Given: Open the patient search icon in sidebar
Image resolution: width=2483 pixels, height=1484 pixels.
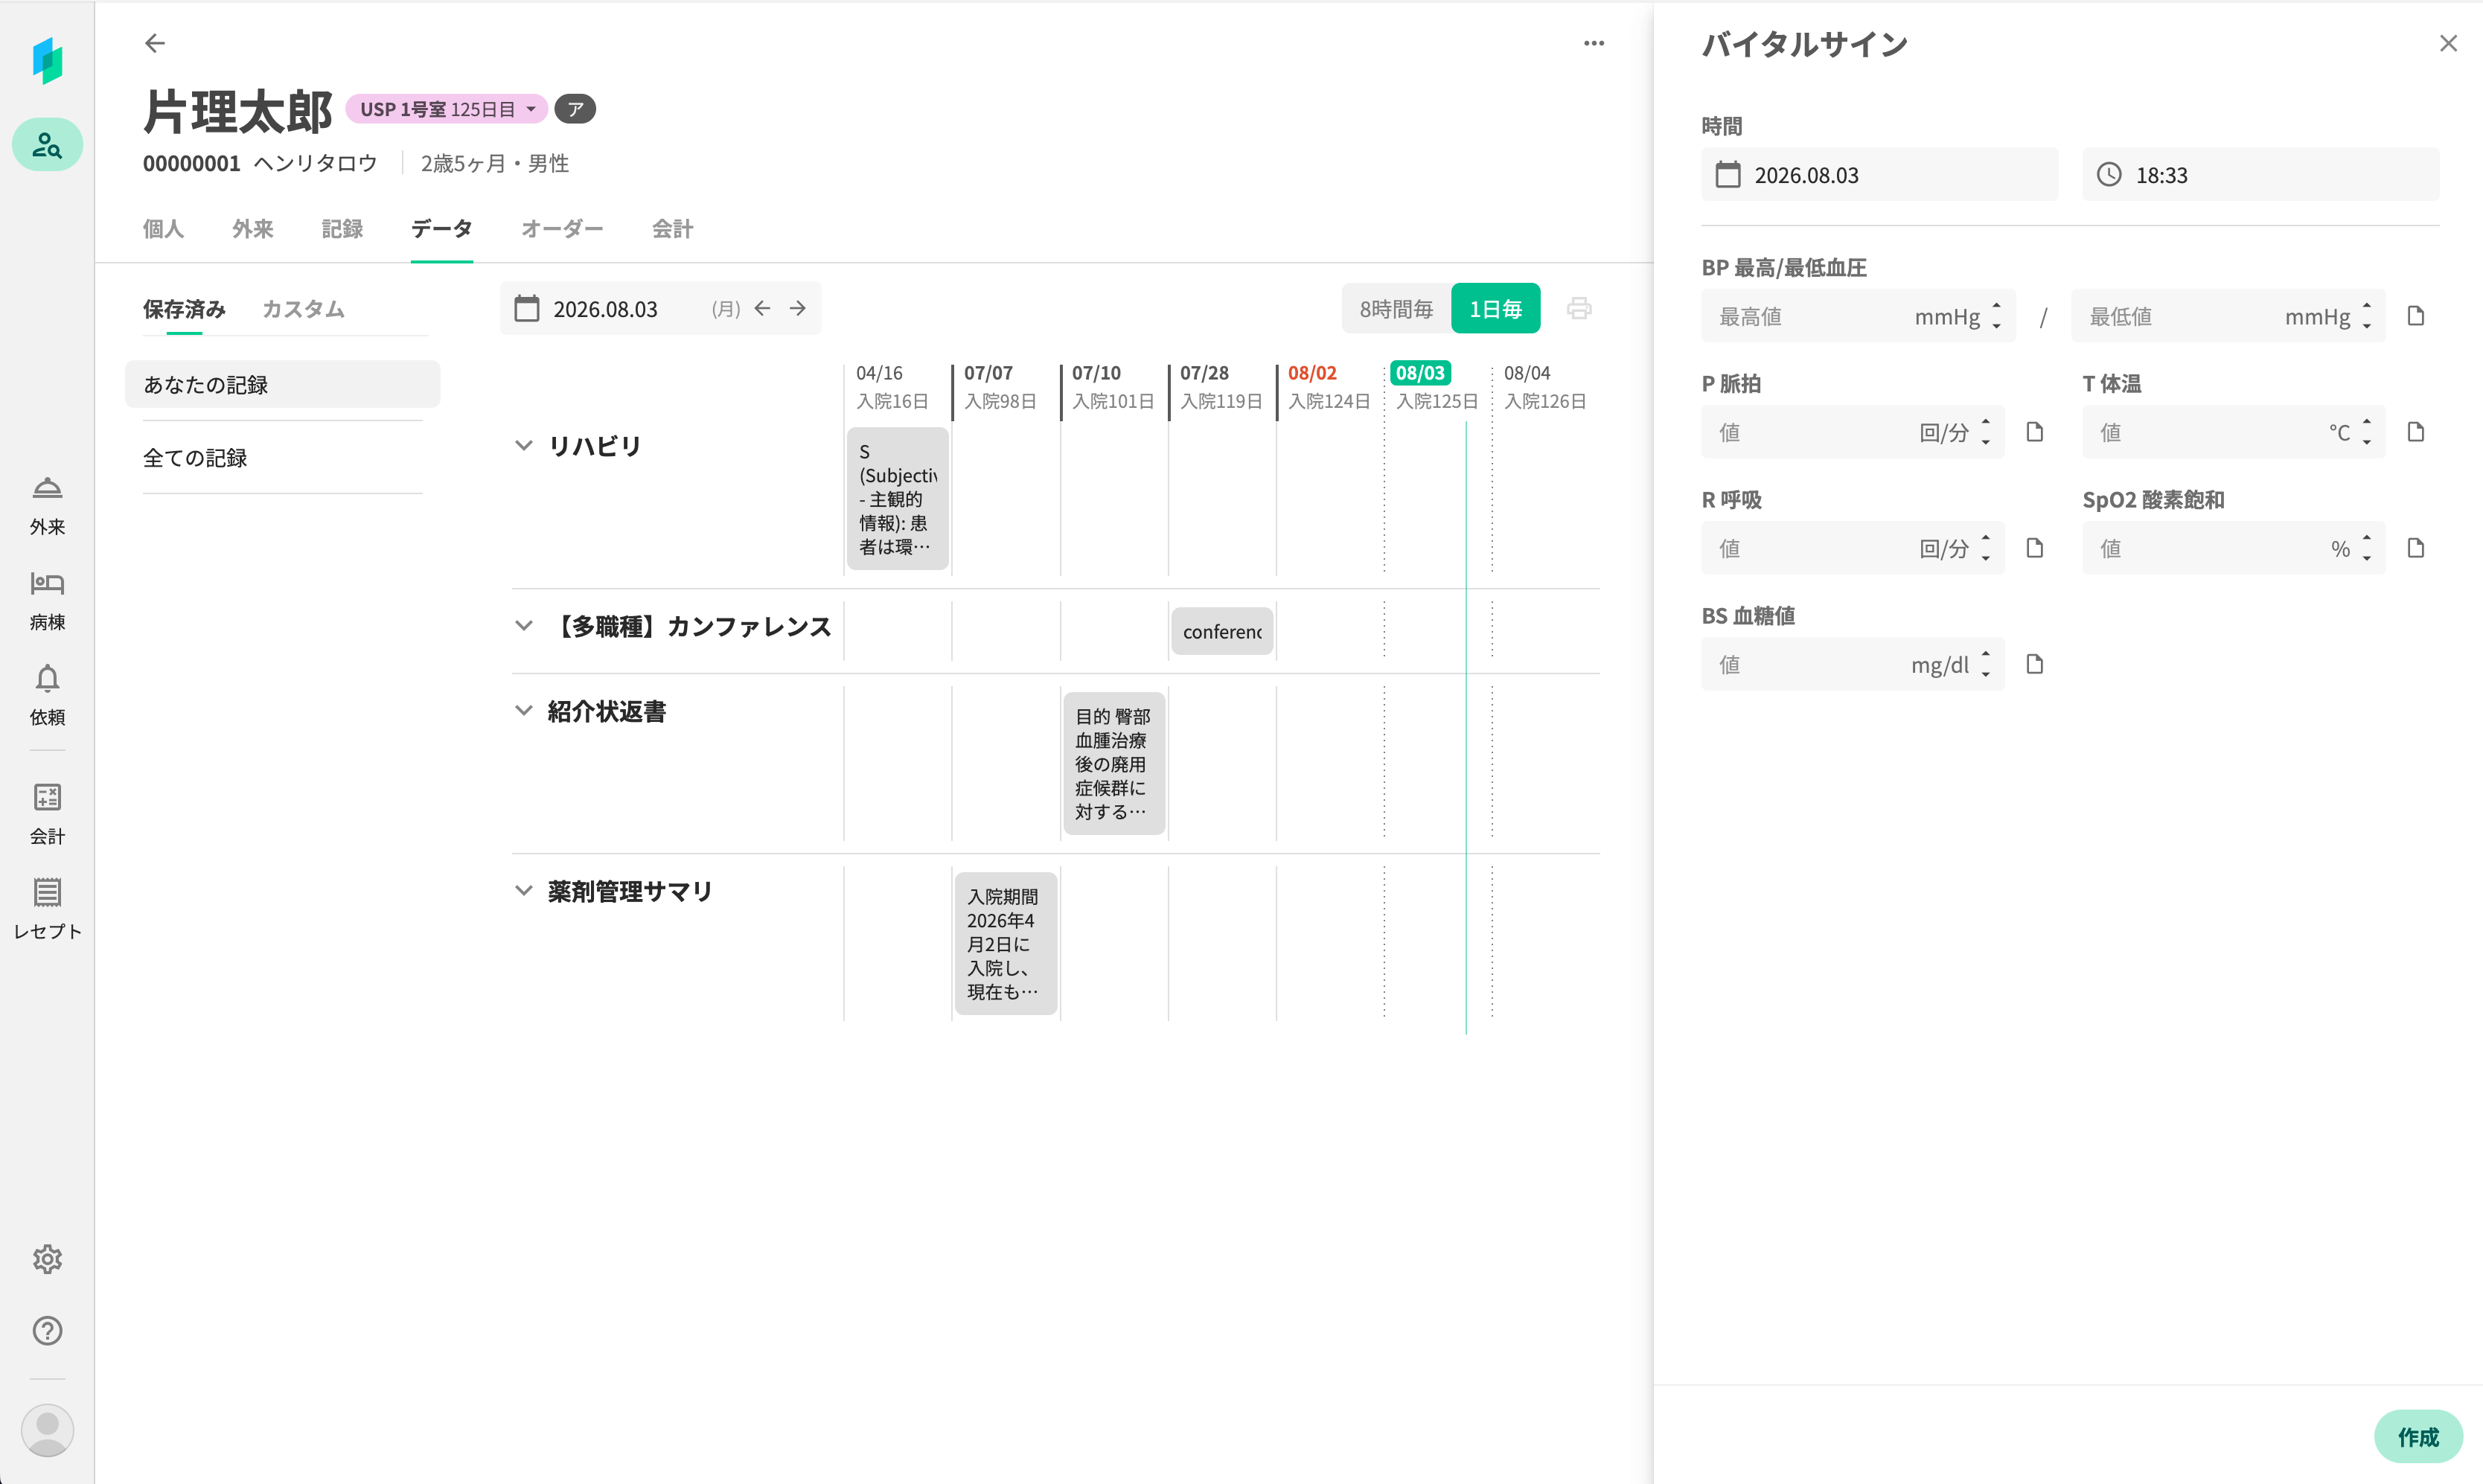Looking at the screenshot, I should tap(47, 145).
